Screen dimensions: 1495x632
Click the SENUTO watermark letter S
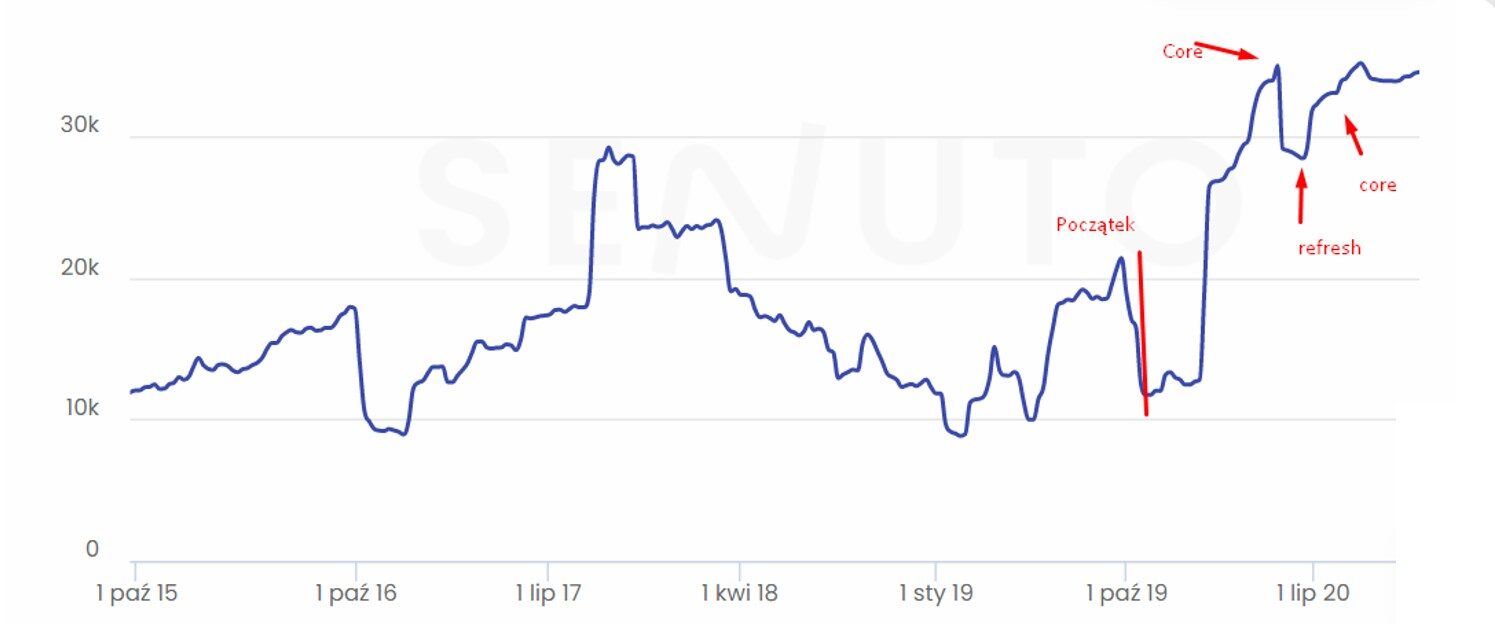[468, 200]
